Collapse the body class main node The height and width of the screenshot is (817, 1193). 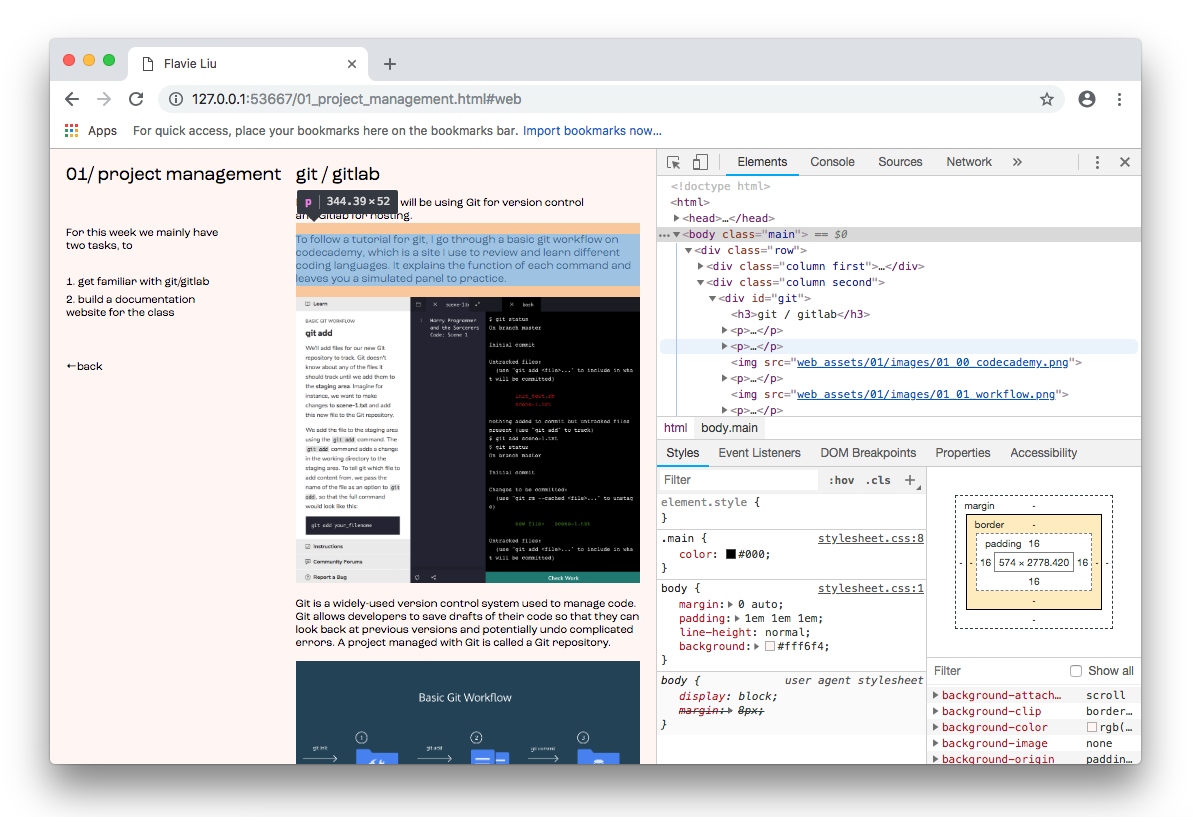pyautogui.click(x=676, y=234)
